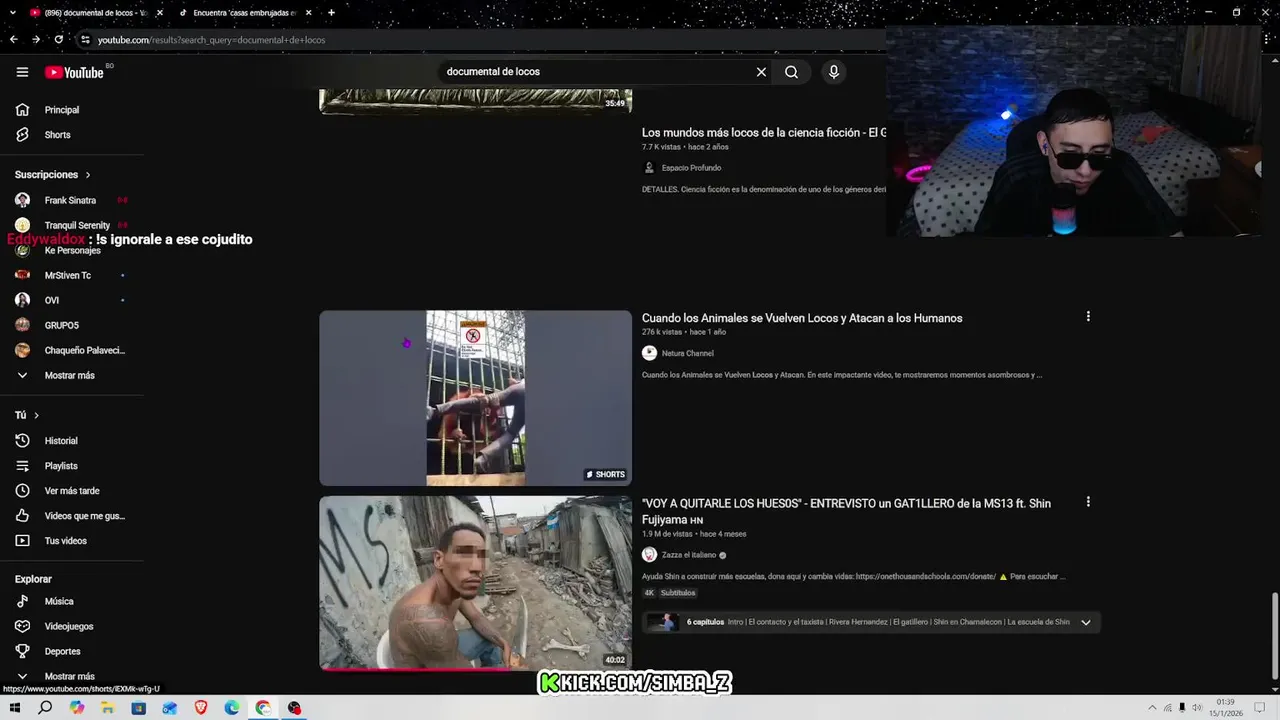Screen dimensions: 1280x720
Task: Click the 4K badge on MS13 video
Action: (x=649, y=593)
